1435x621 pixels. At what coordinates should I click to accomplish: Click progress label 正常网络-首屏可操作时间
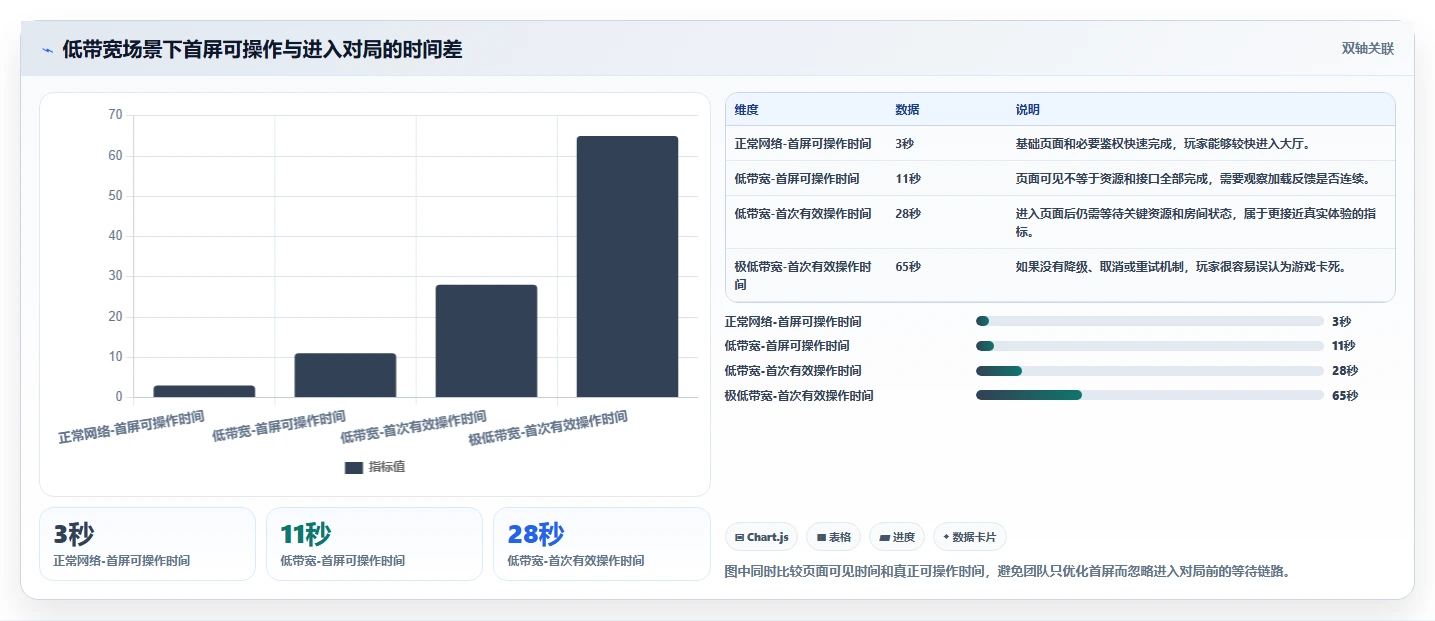click(x=793, y=322)
